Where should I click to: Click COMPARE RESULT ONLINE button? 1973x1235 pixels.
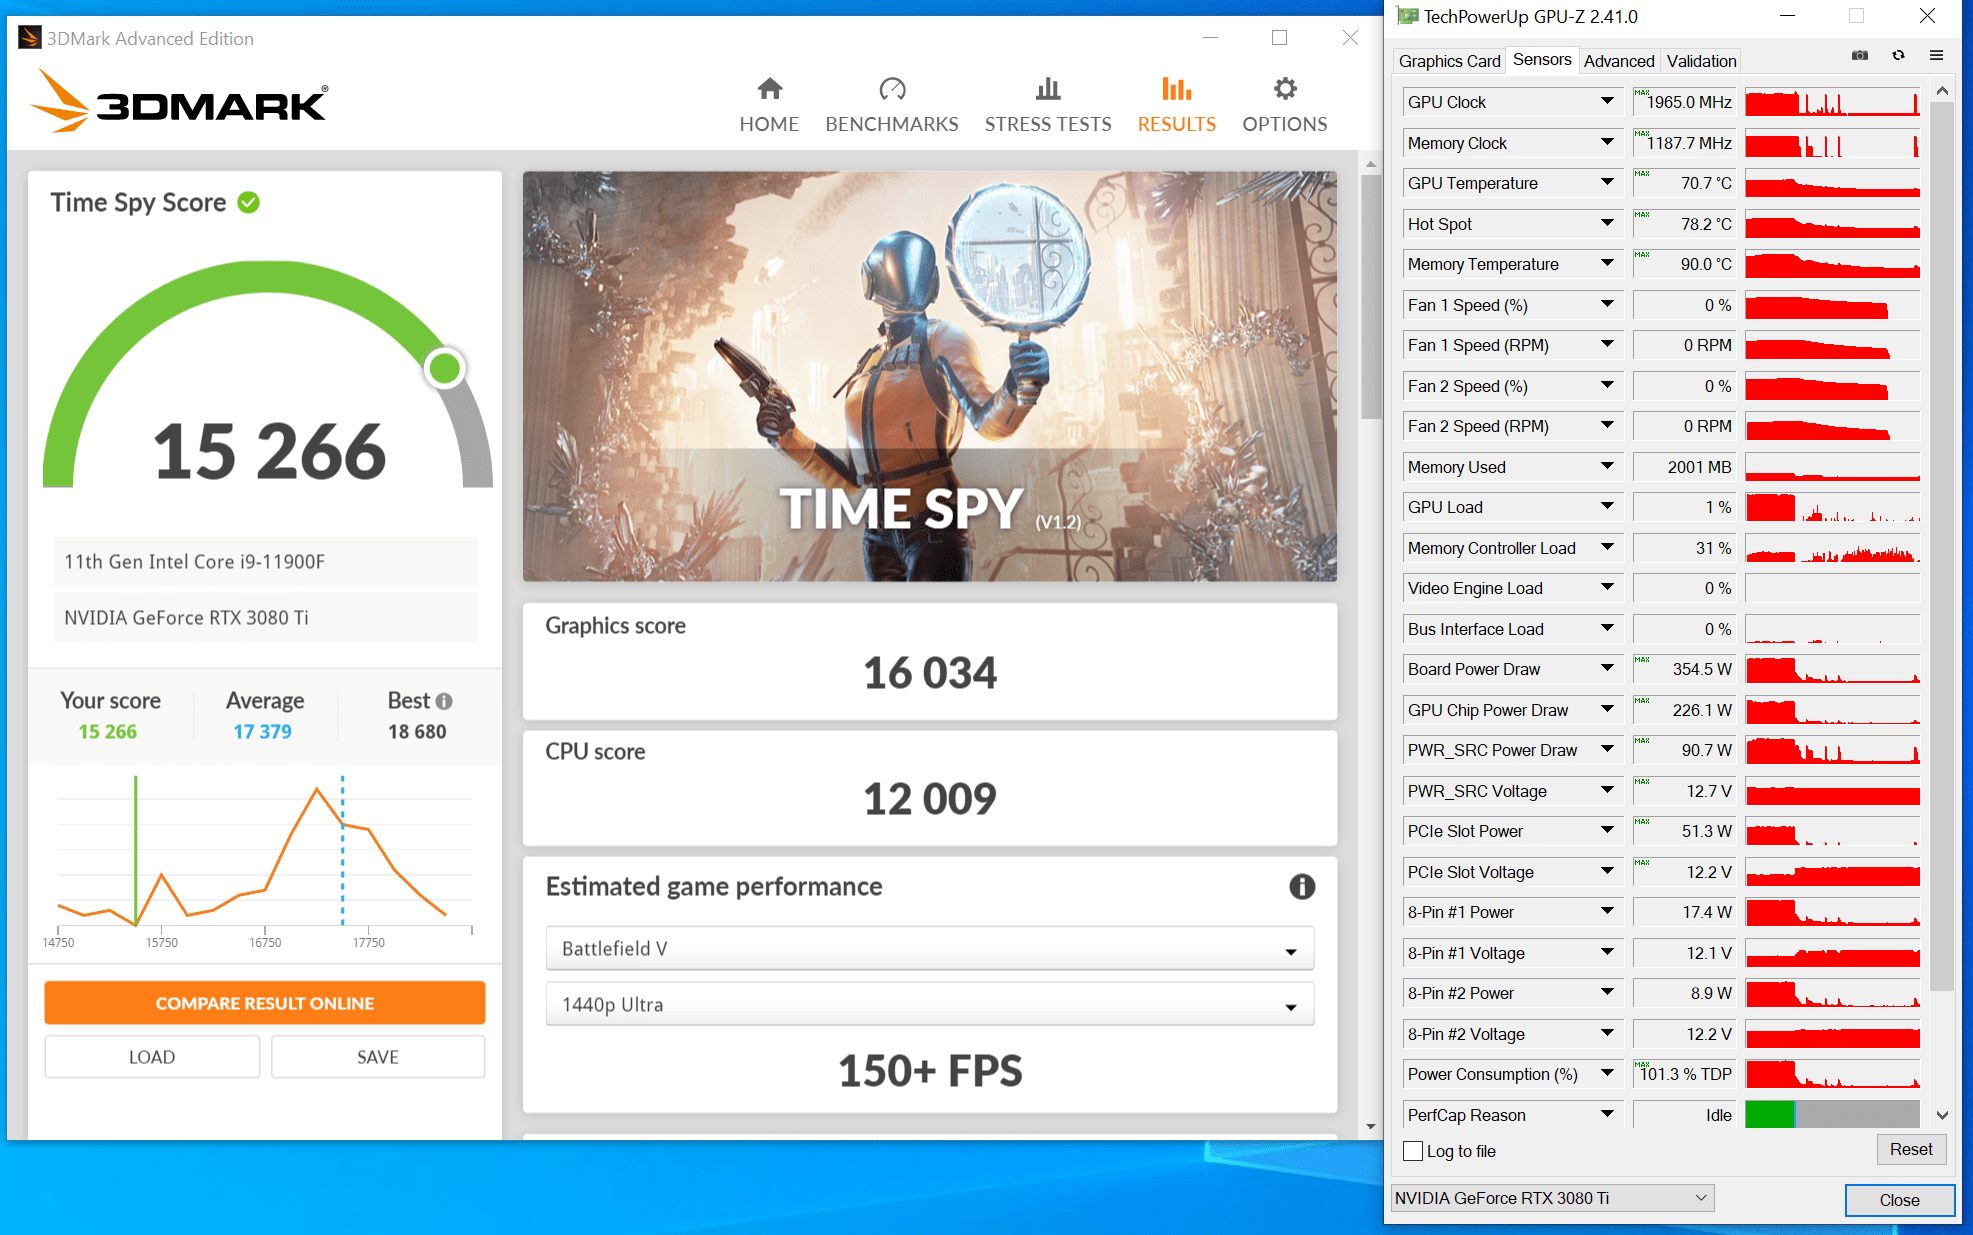[x=265, y=1003]
